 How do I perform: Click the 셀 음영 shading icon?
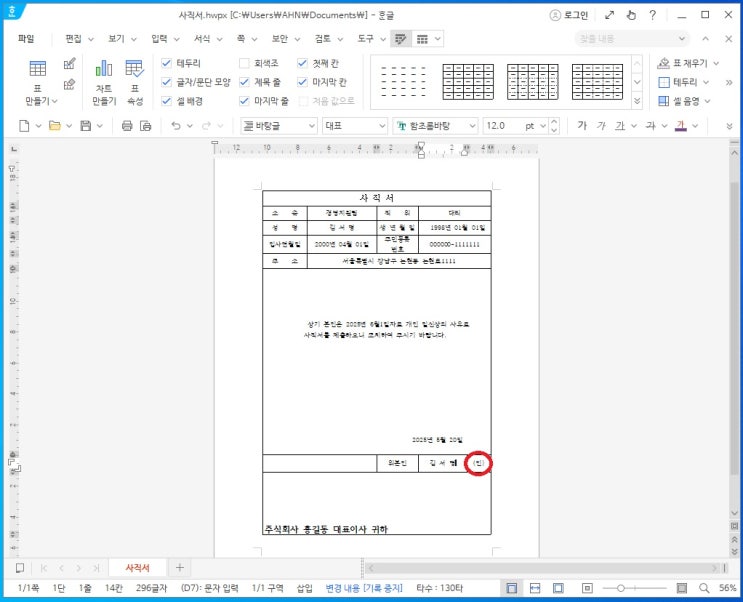[x=664, y=101]
